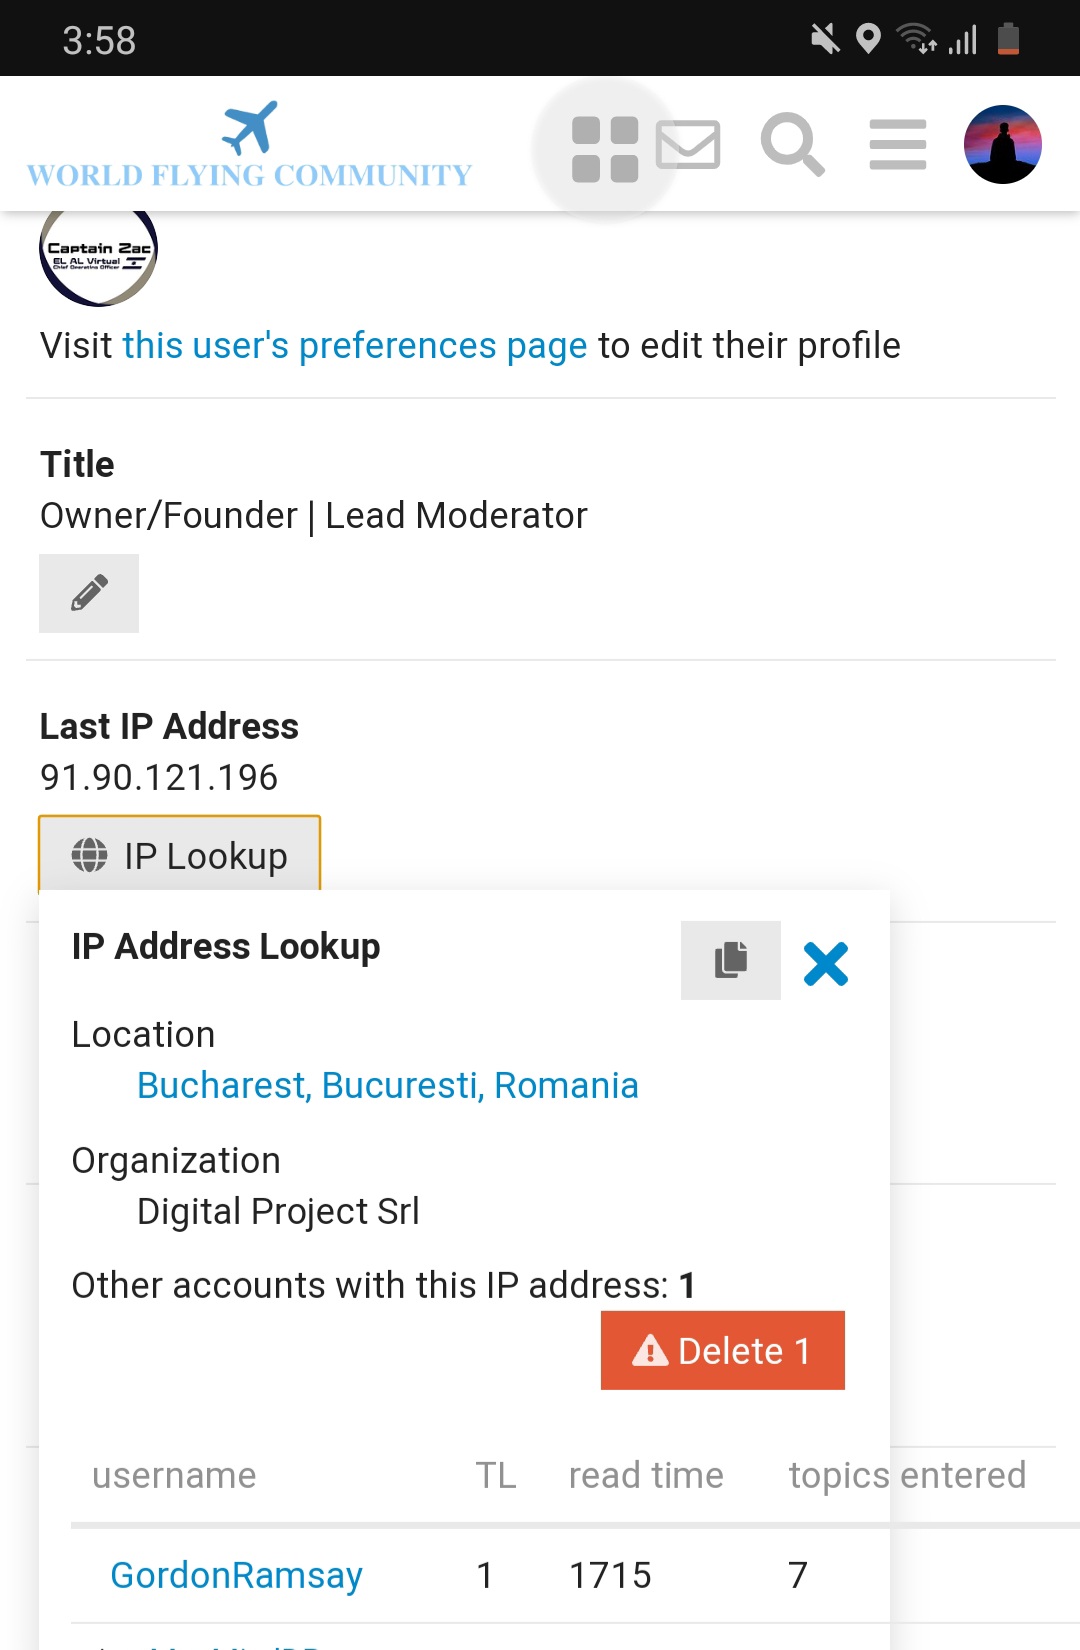This screenshot has height=1650, width=1080.
Task: Copy the IP lookup details
Action: pyautogui.click(x=731, y=960)
